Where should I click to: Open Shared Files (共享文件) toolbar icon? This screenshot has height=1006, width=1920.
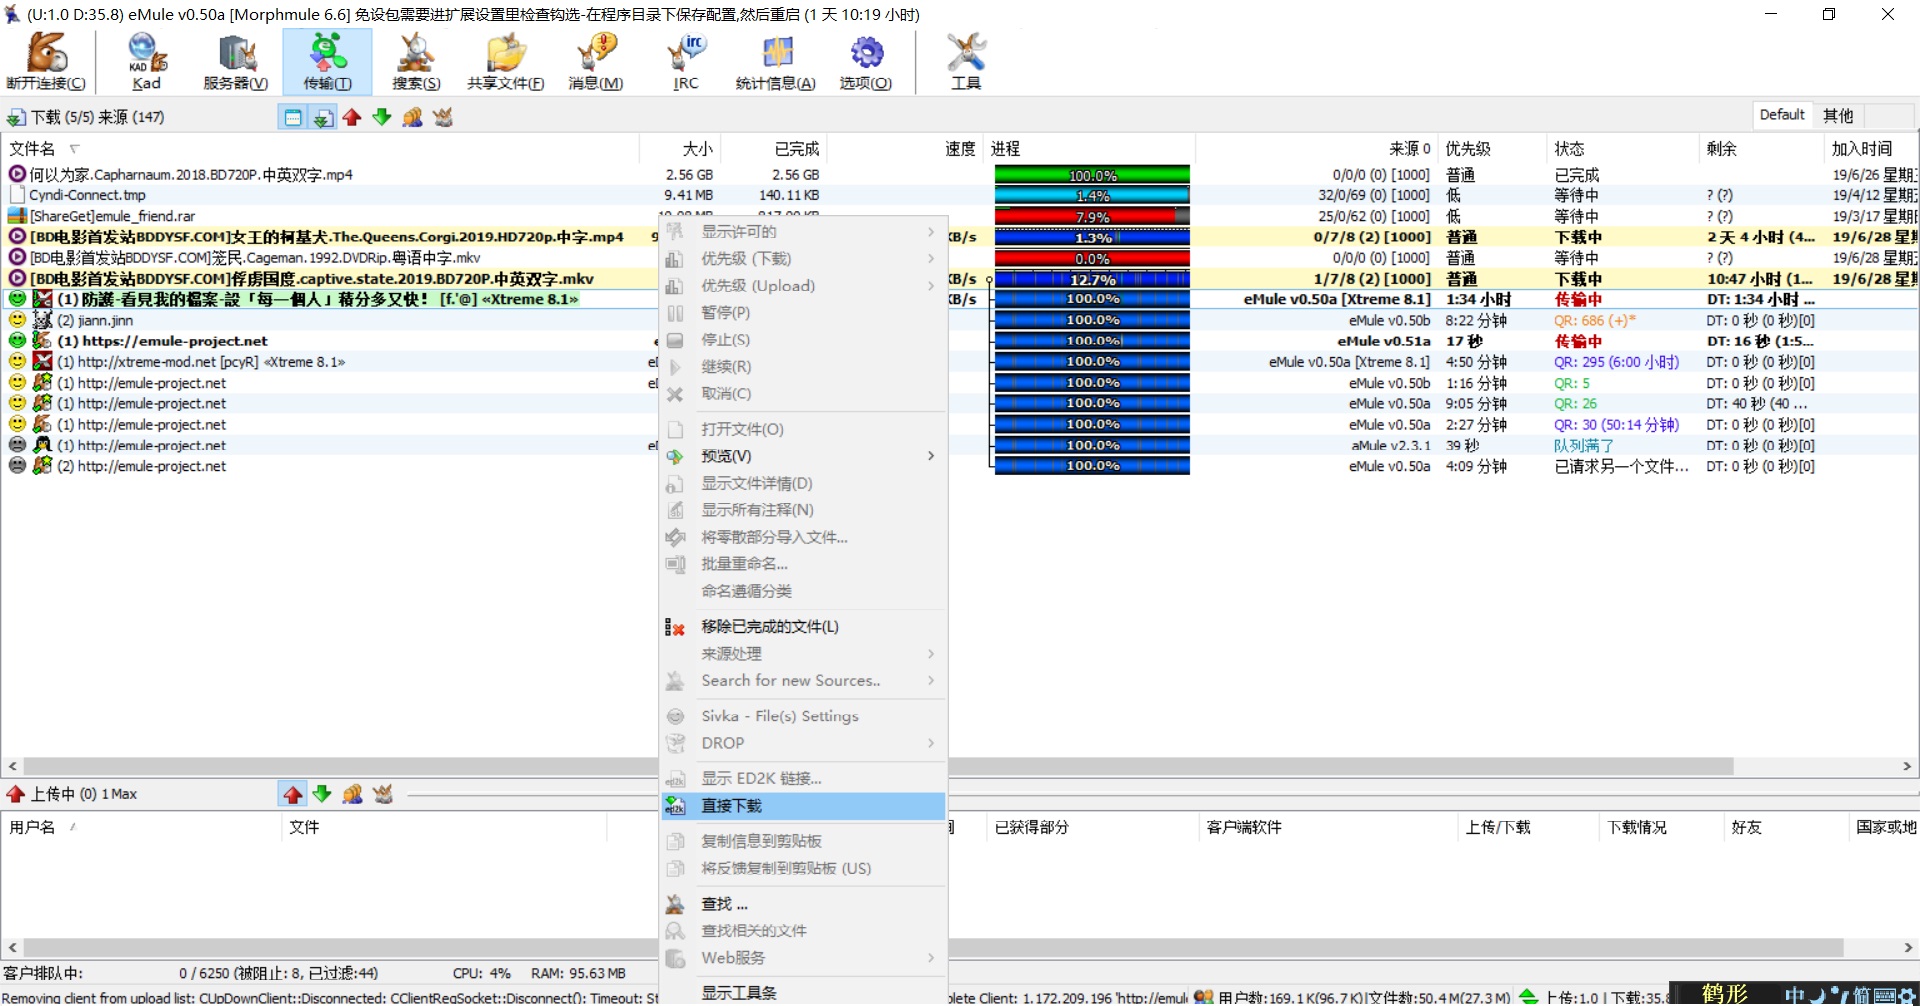click(x=506, y=62)
